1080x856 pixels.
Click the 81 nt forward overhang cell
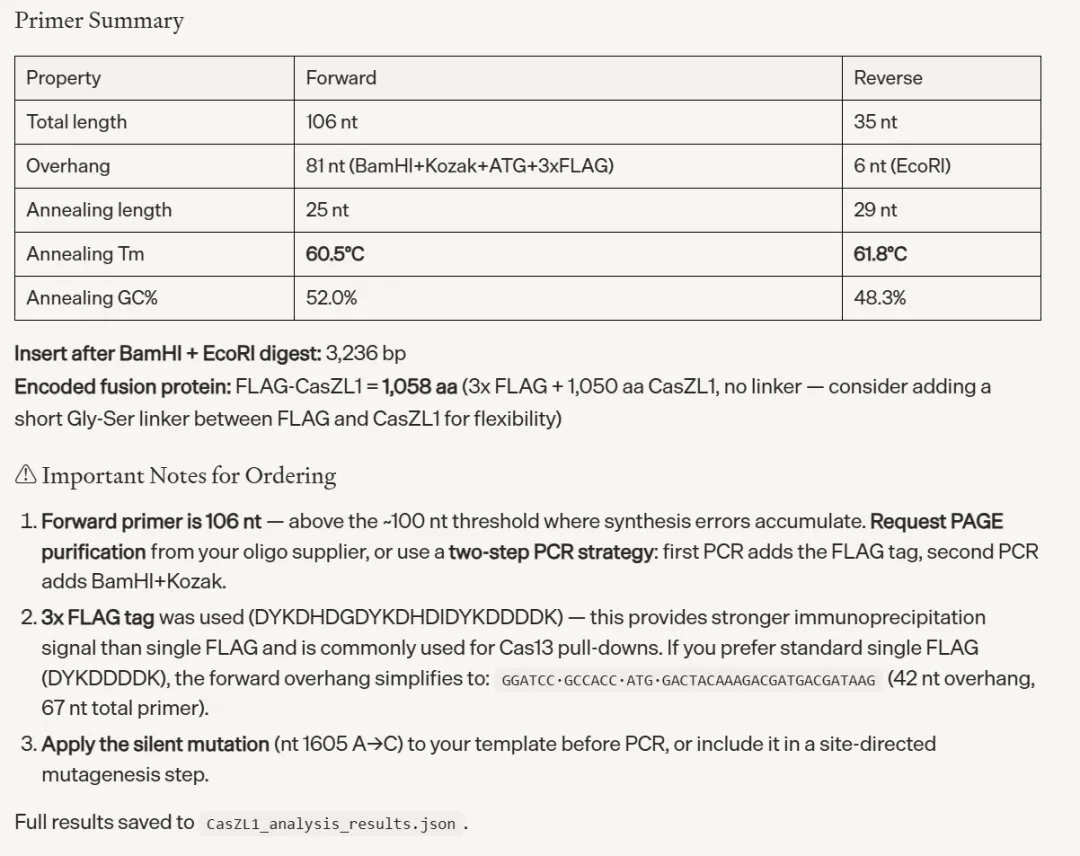459,166
